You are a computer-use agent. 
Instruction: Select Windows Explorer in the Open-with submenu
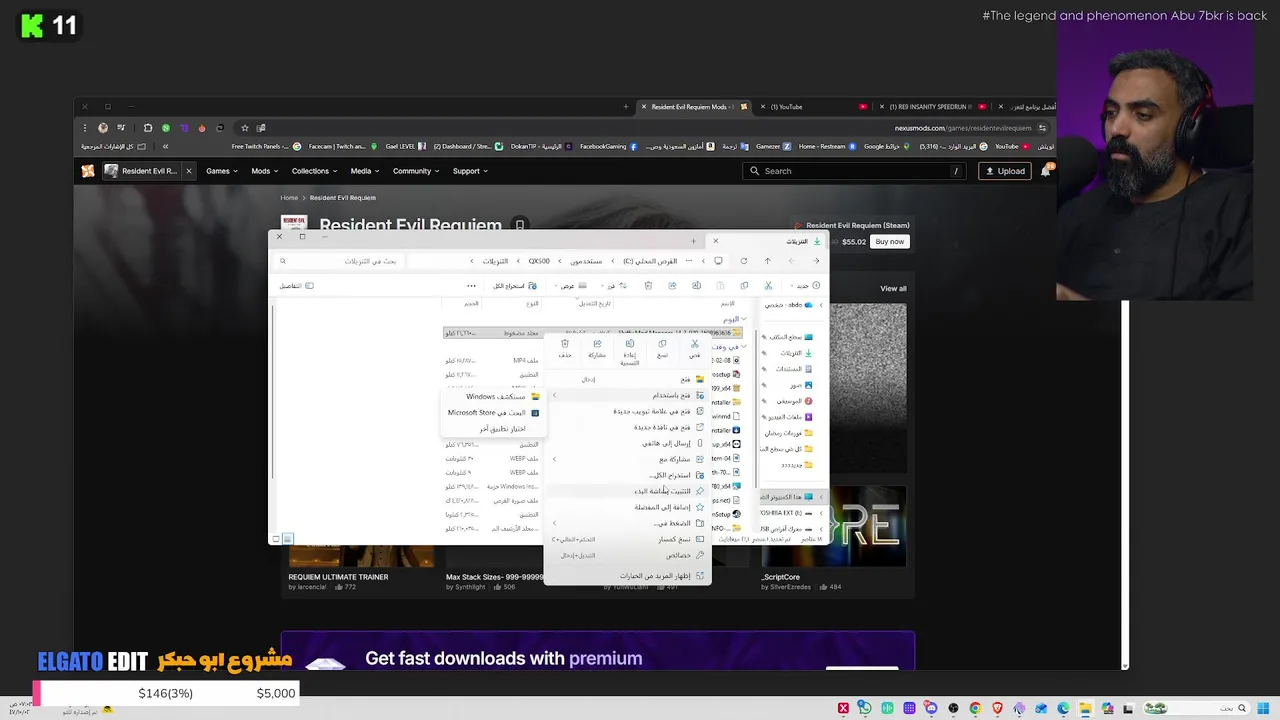(x=492, y=397)
